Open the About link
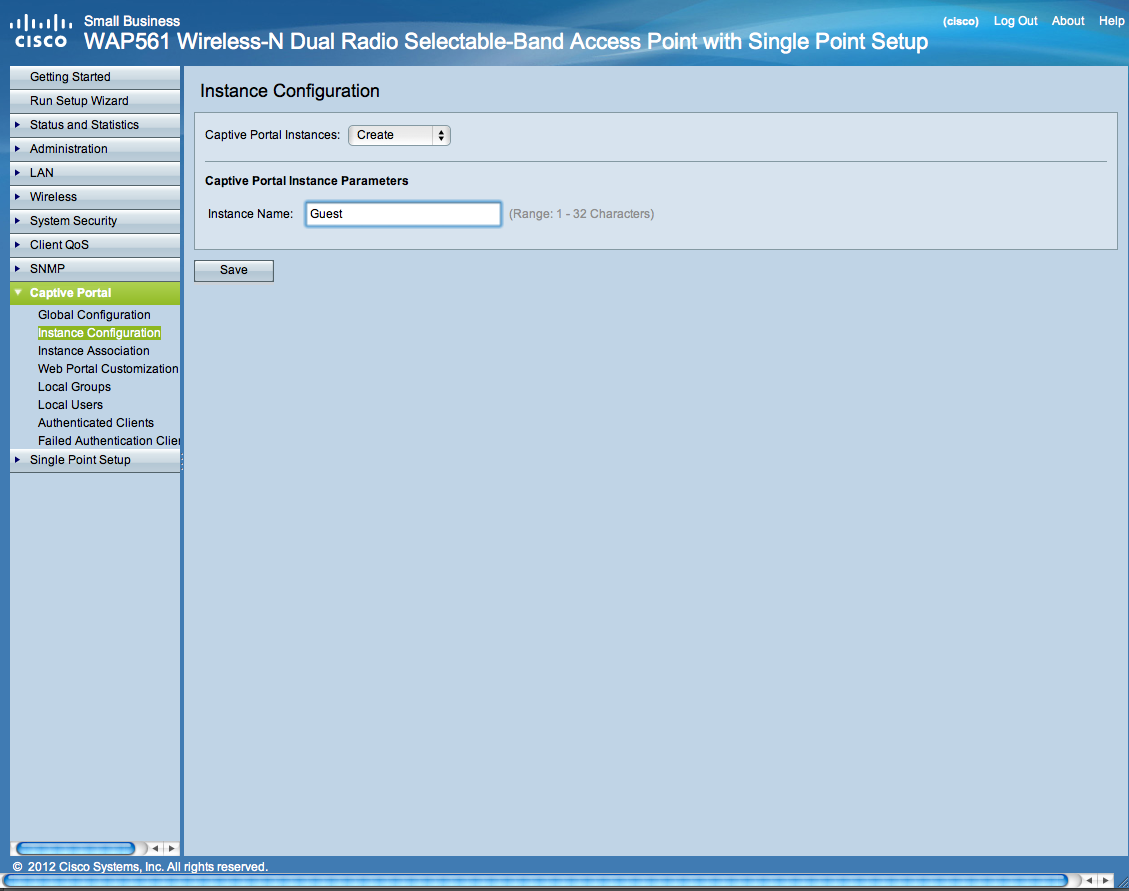This screenshot has height=891, width=1129. (x=1068, y=21)
